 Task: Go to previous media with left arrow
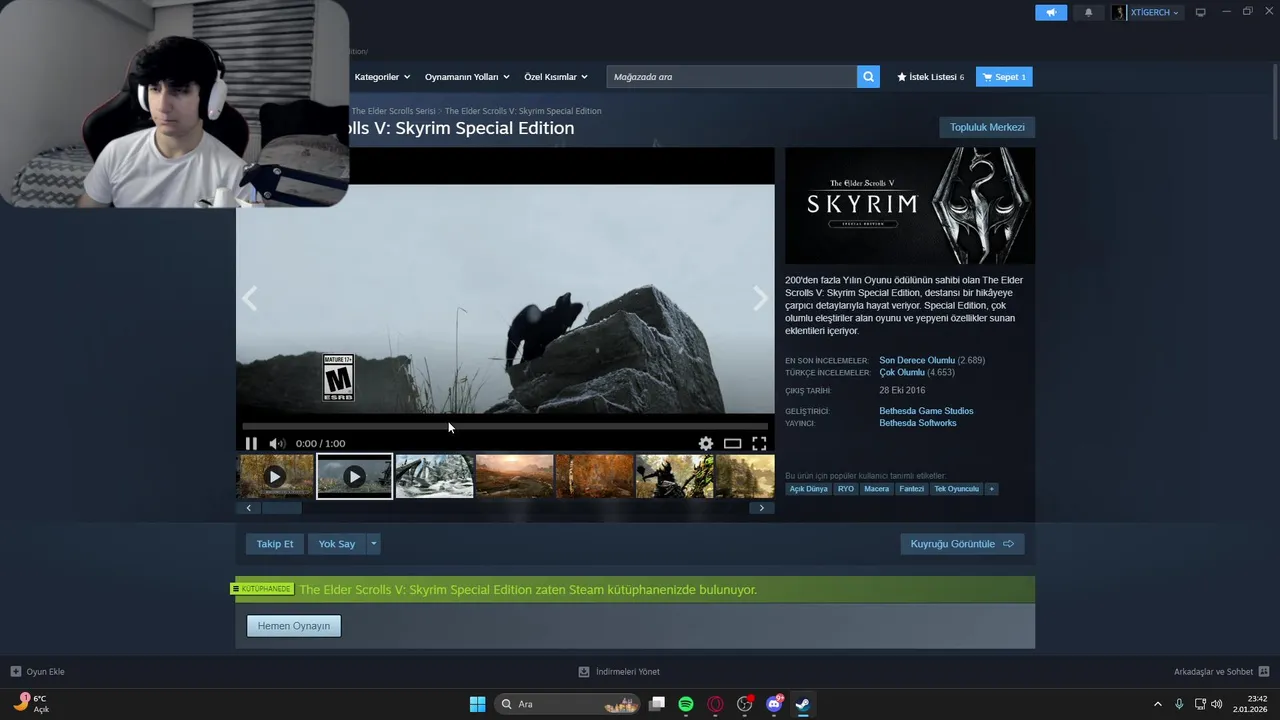[x=249, y=298]
